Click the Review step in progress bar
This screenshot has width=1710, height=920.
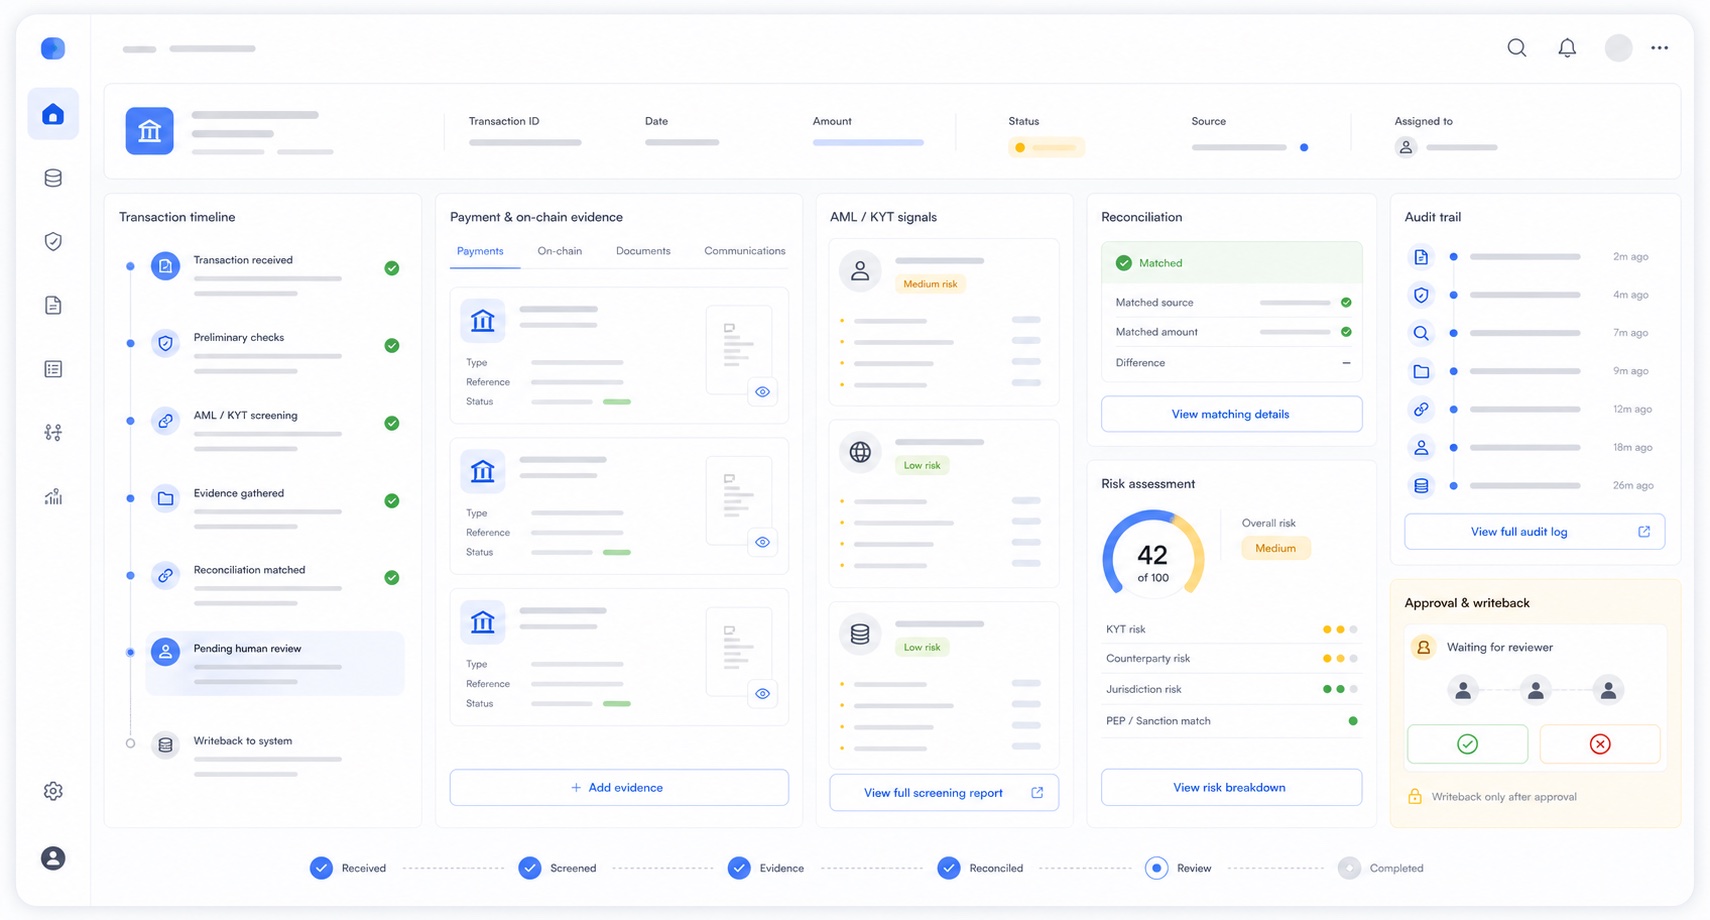(x=1178, y=868)
